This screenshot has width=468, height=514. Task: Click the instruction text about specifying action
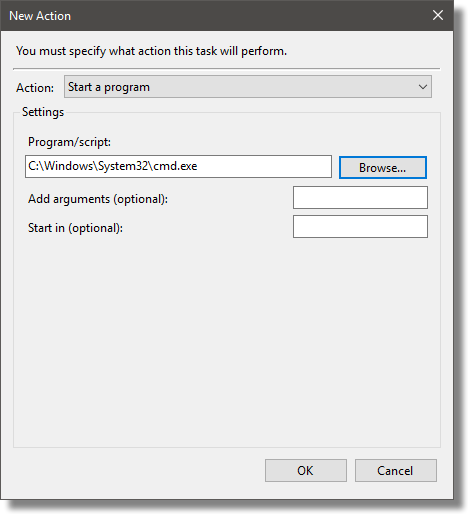[x=151, y=51]
